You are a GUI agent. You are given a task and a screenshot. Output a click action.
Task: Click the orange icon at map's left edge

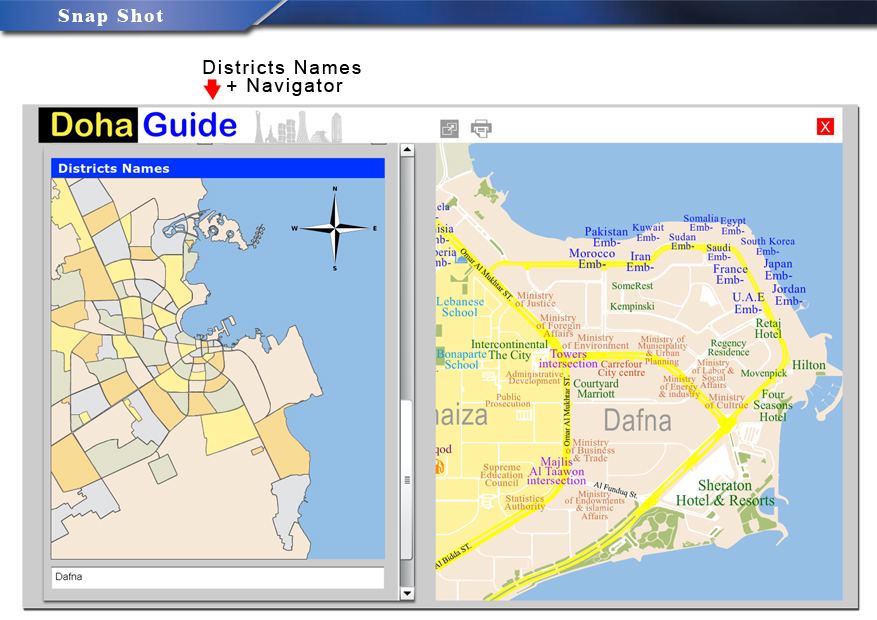(439, 467)
